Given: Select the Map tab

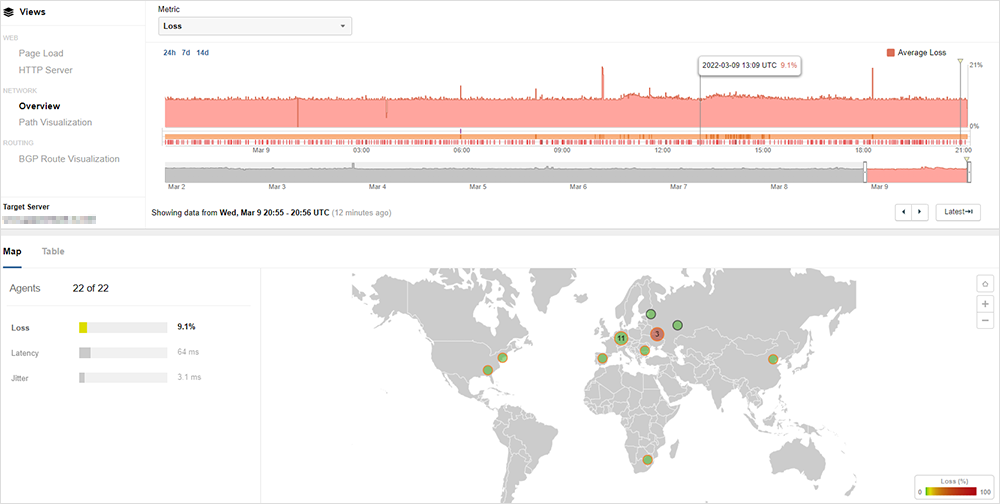Looking at the screenshot, I should (x=12, y=251).
